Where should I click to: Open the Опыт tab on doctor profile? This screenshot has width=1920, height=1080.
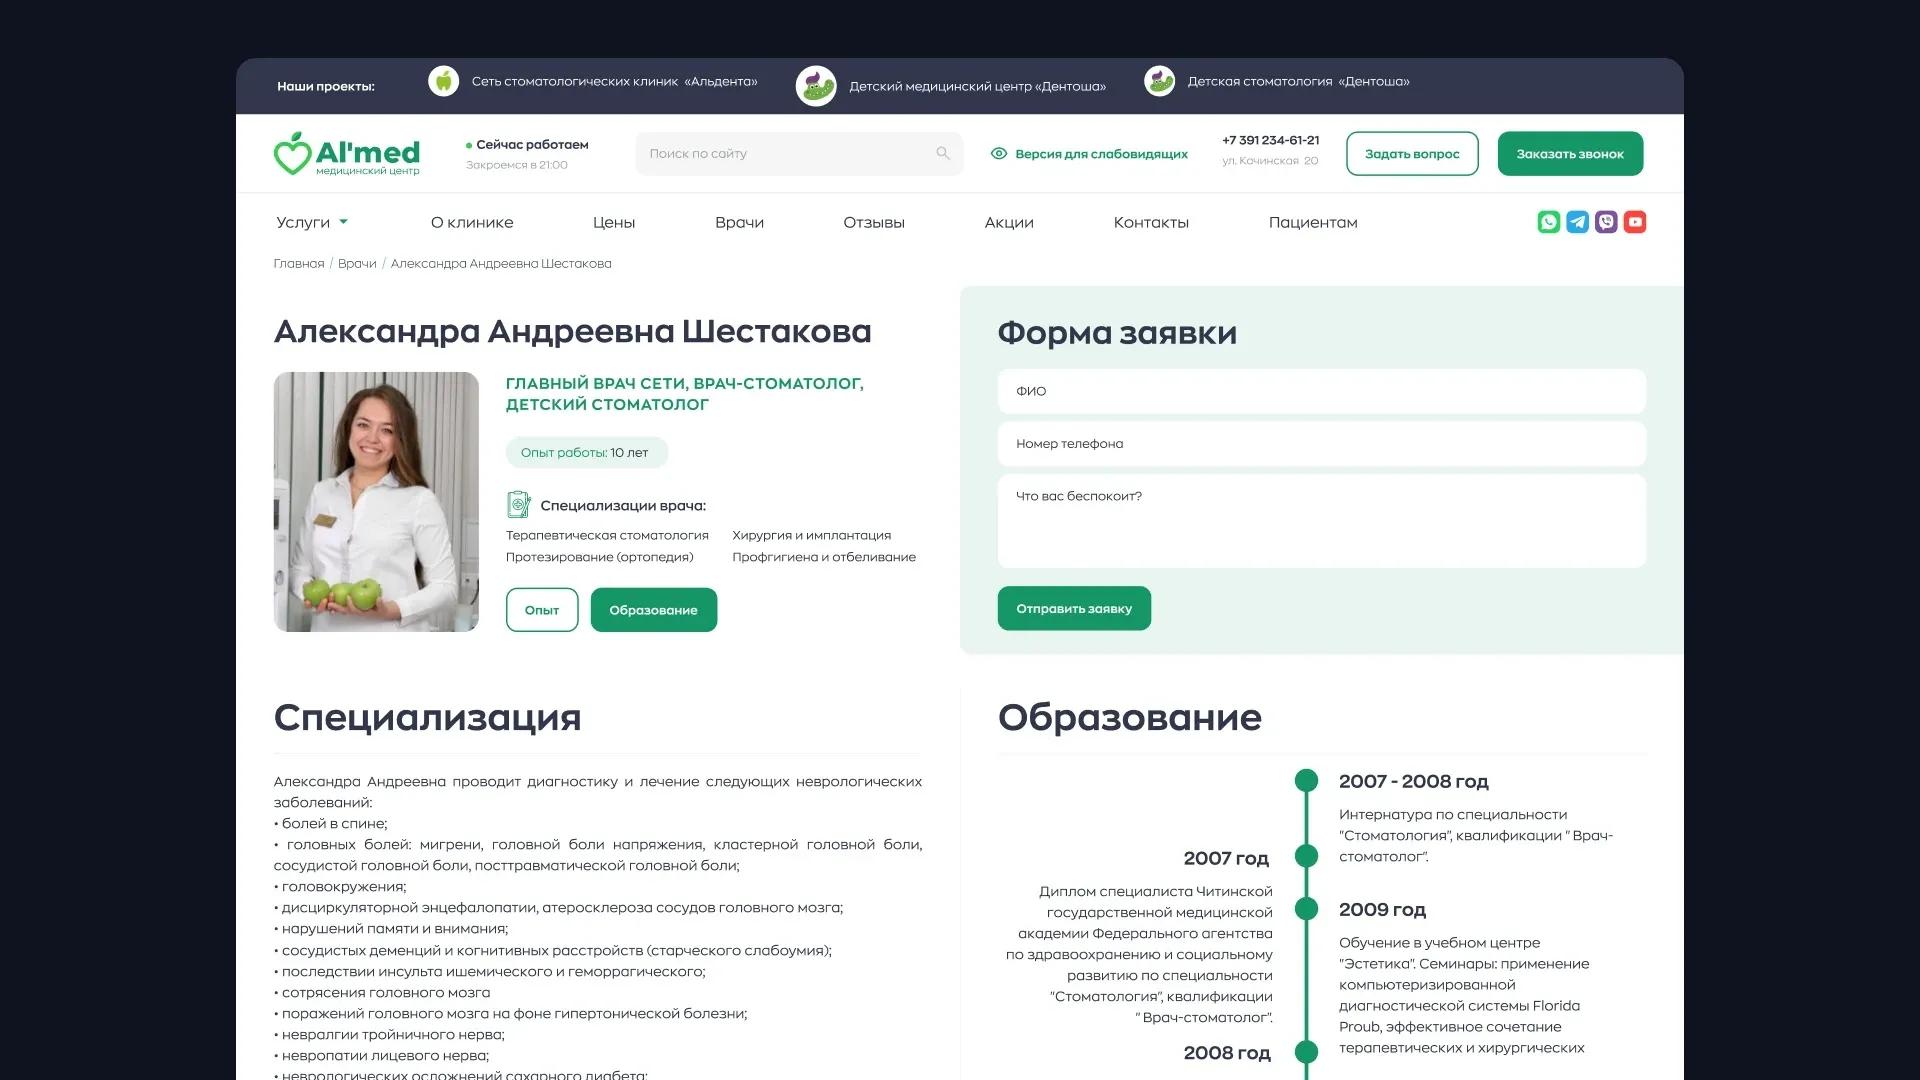pyautogui.click(x=541, y=609)
